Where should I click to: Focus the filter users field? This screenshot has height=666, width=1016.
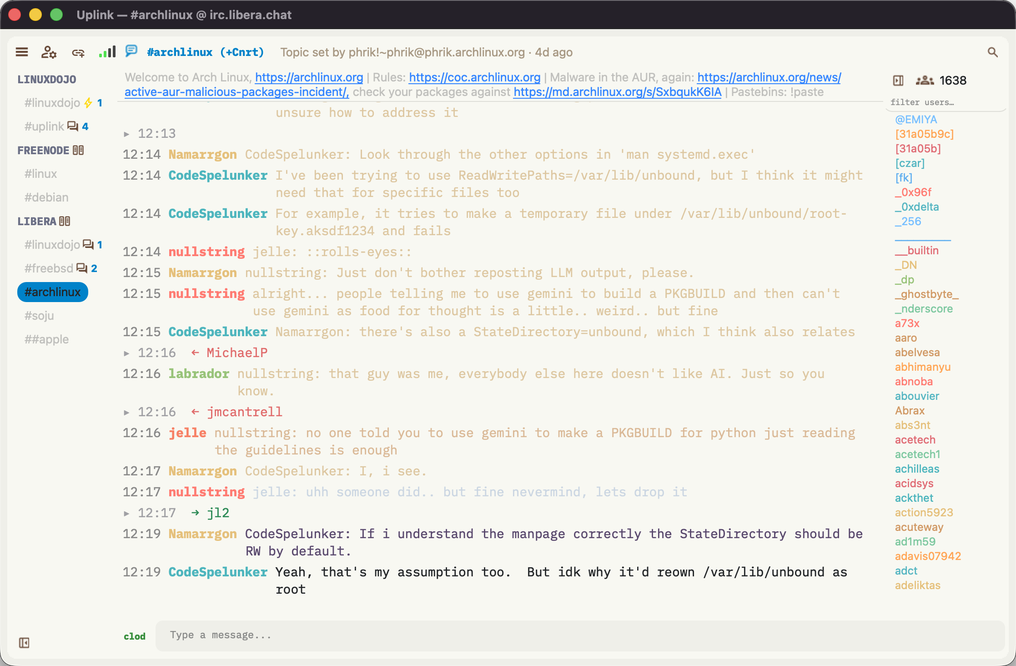click(945, 102)
